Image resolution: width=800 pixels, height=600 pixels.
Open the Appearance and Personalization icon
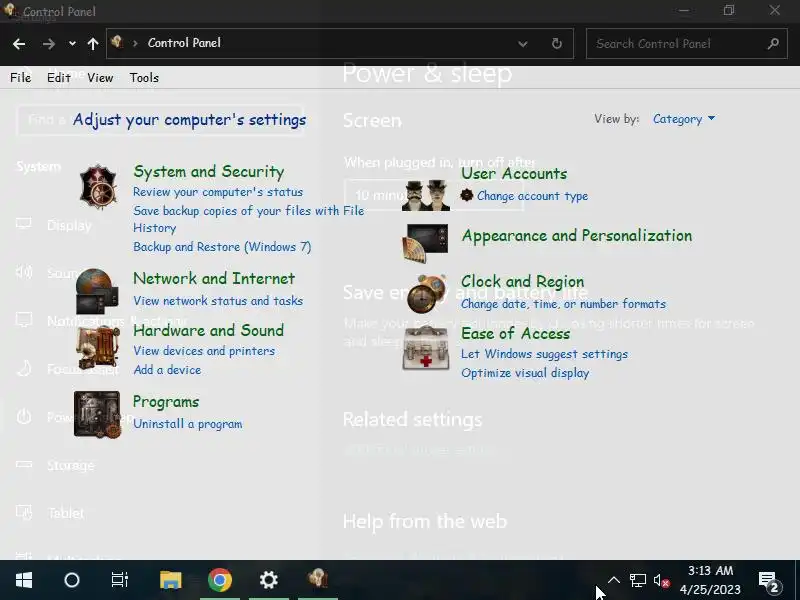coord(426,243)
